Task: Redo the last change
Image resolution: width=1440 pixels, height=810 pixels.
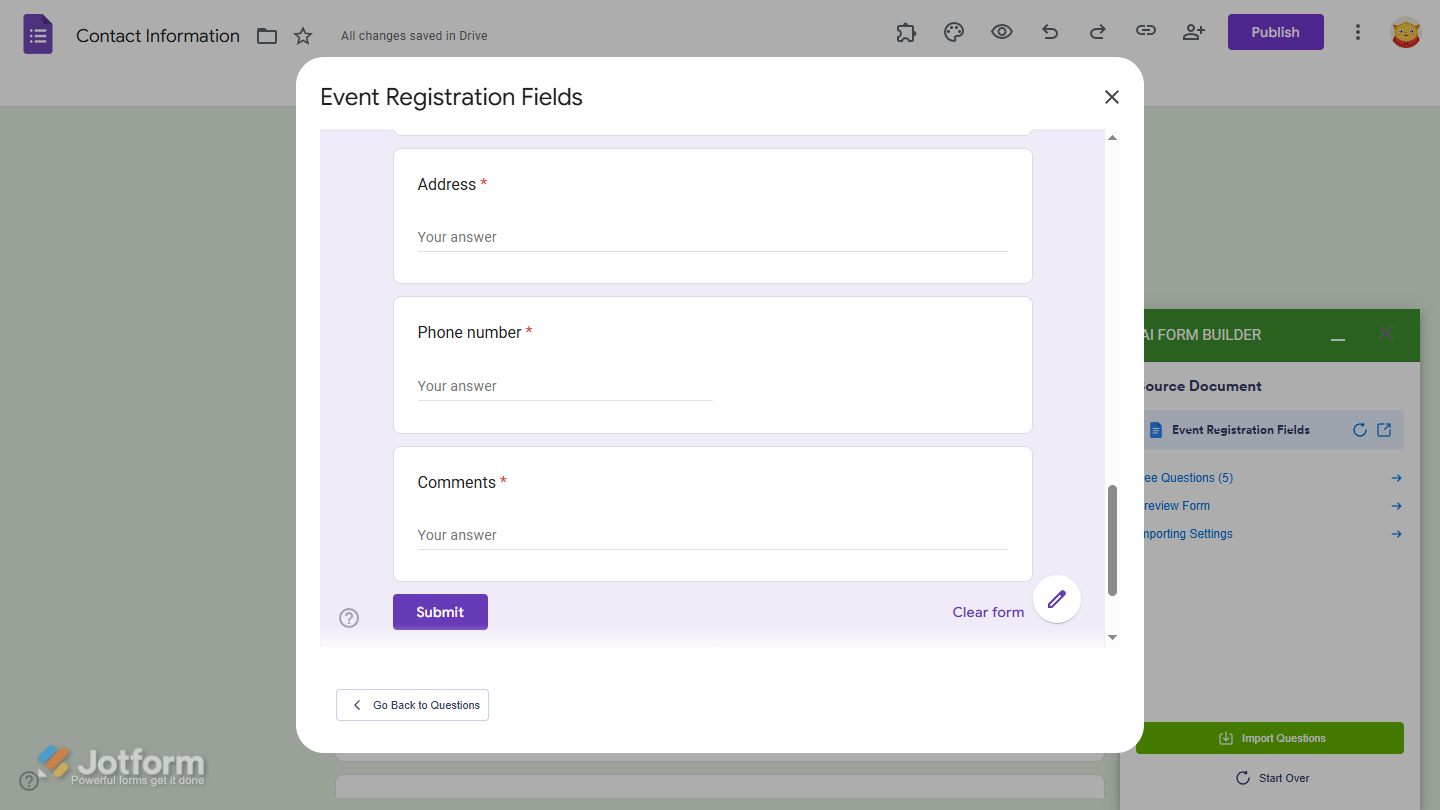Action: click(1097, 32)
